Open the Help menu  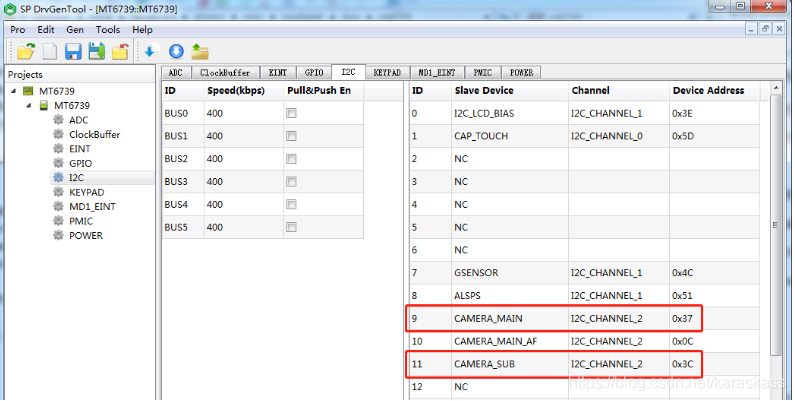[x=142, y=30]
